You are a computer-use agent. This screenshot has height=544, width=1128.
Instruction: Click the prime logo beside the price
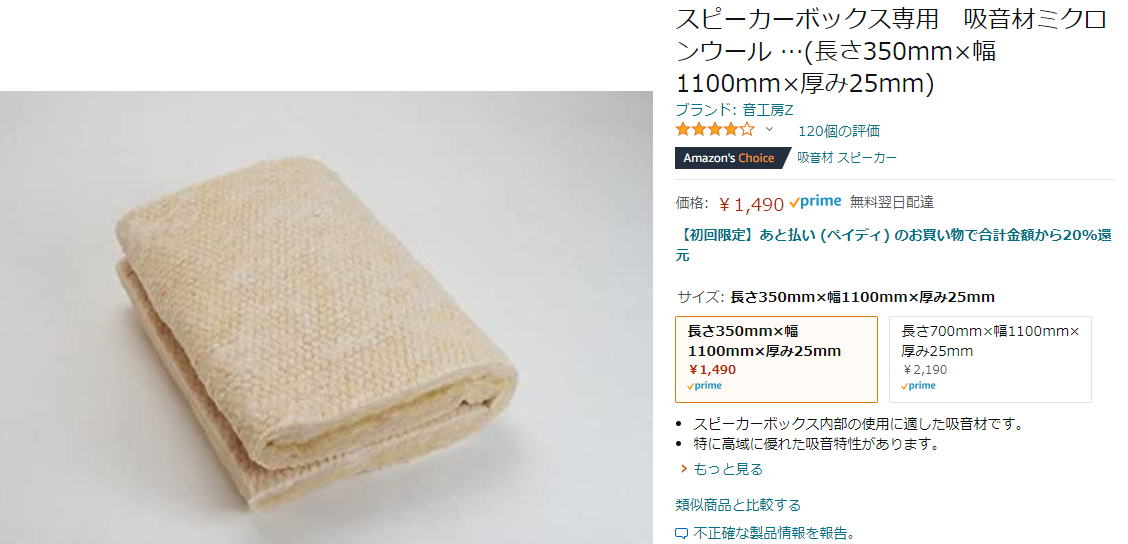tap(815, 202)
